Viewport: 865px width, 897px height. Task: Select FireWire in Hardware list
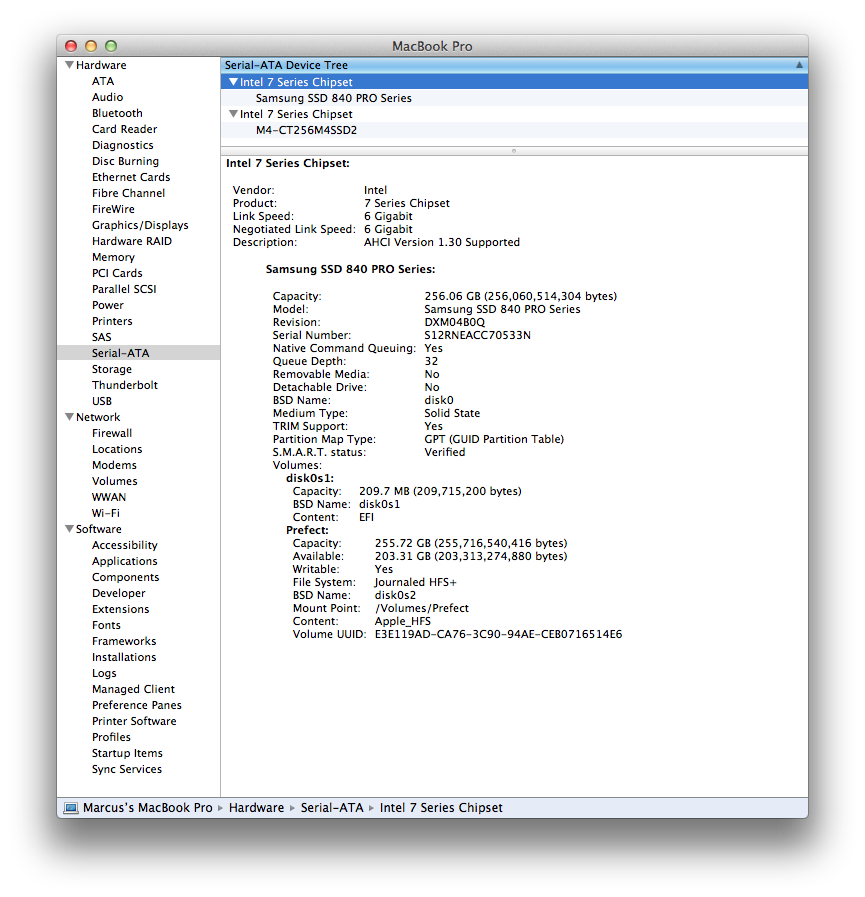pyautogui.click(x=113, y=209)
